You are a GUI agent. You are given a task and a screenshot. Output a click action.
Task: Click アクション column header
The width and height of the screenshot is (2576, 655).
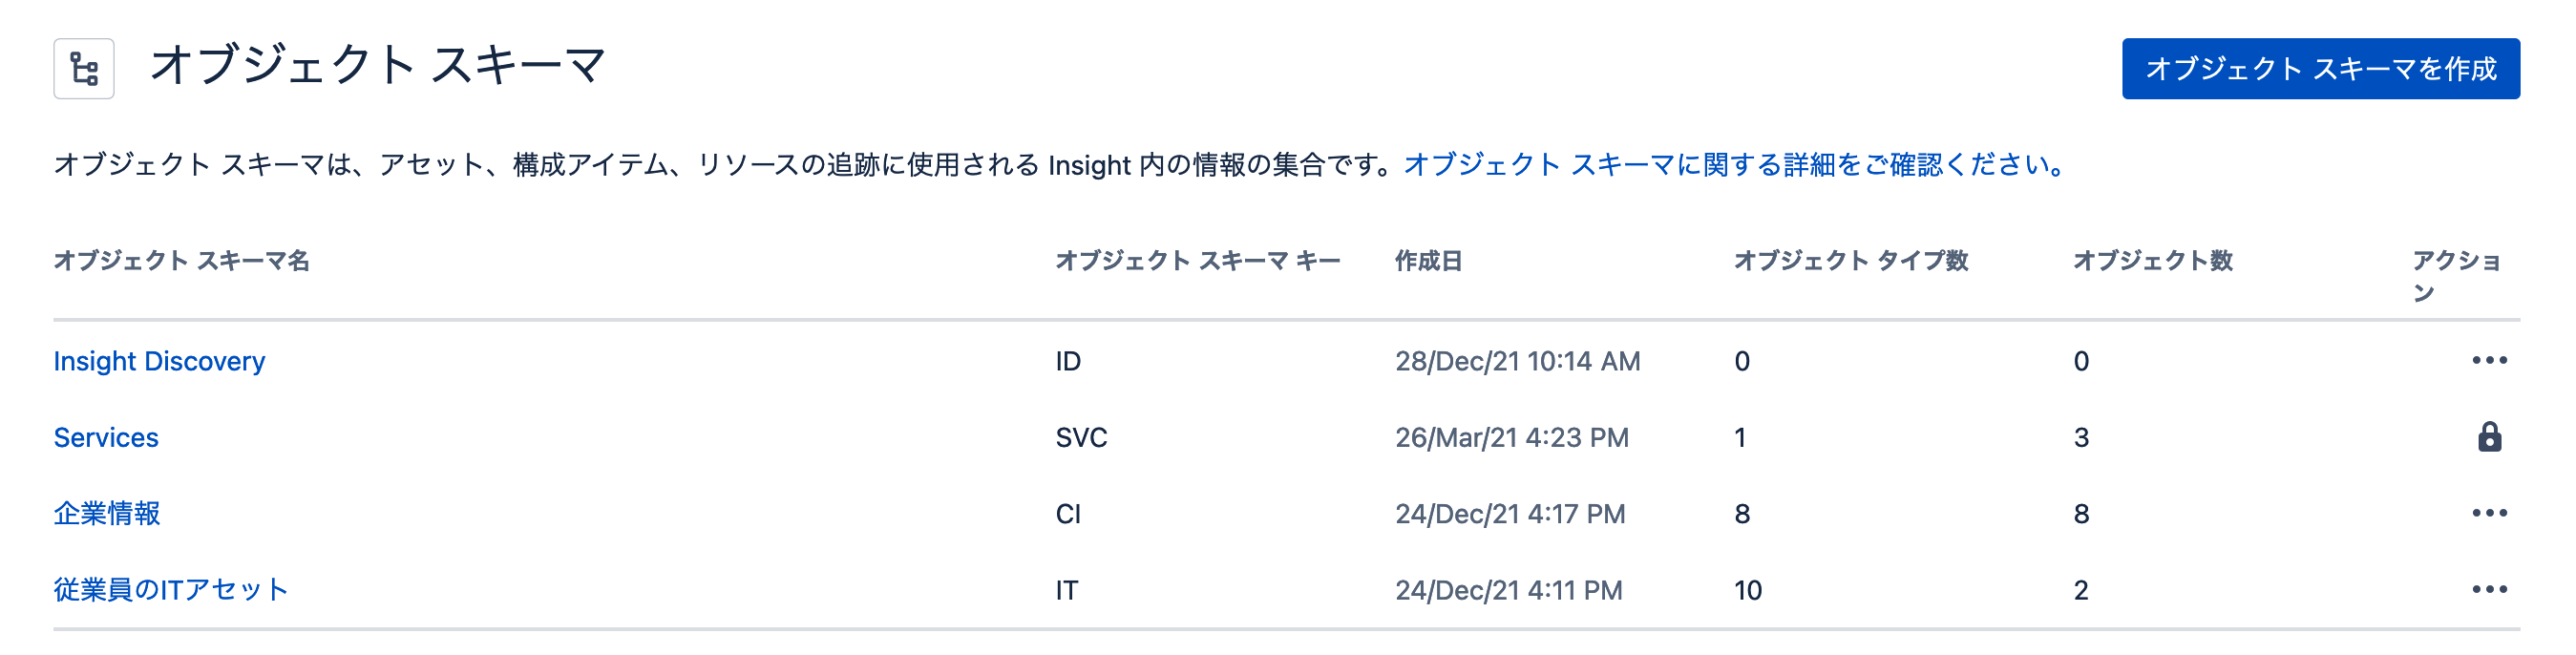tap(2456, 276)
